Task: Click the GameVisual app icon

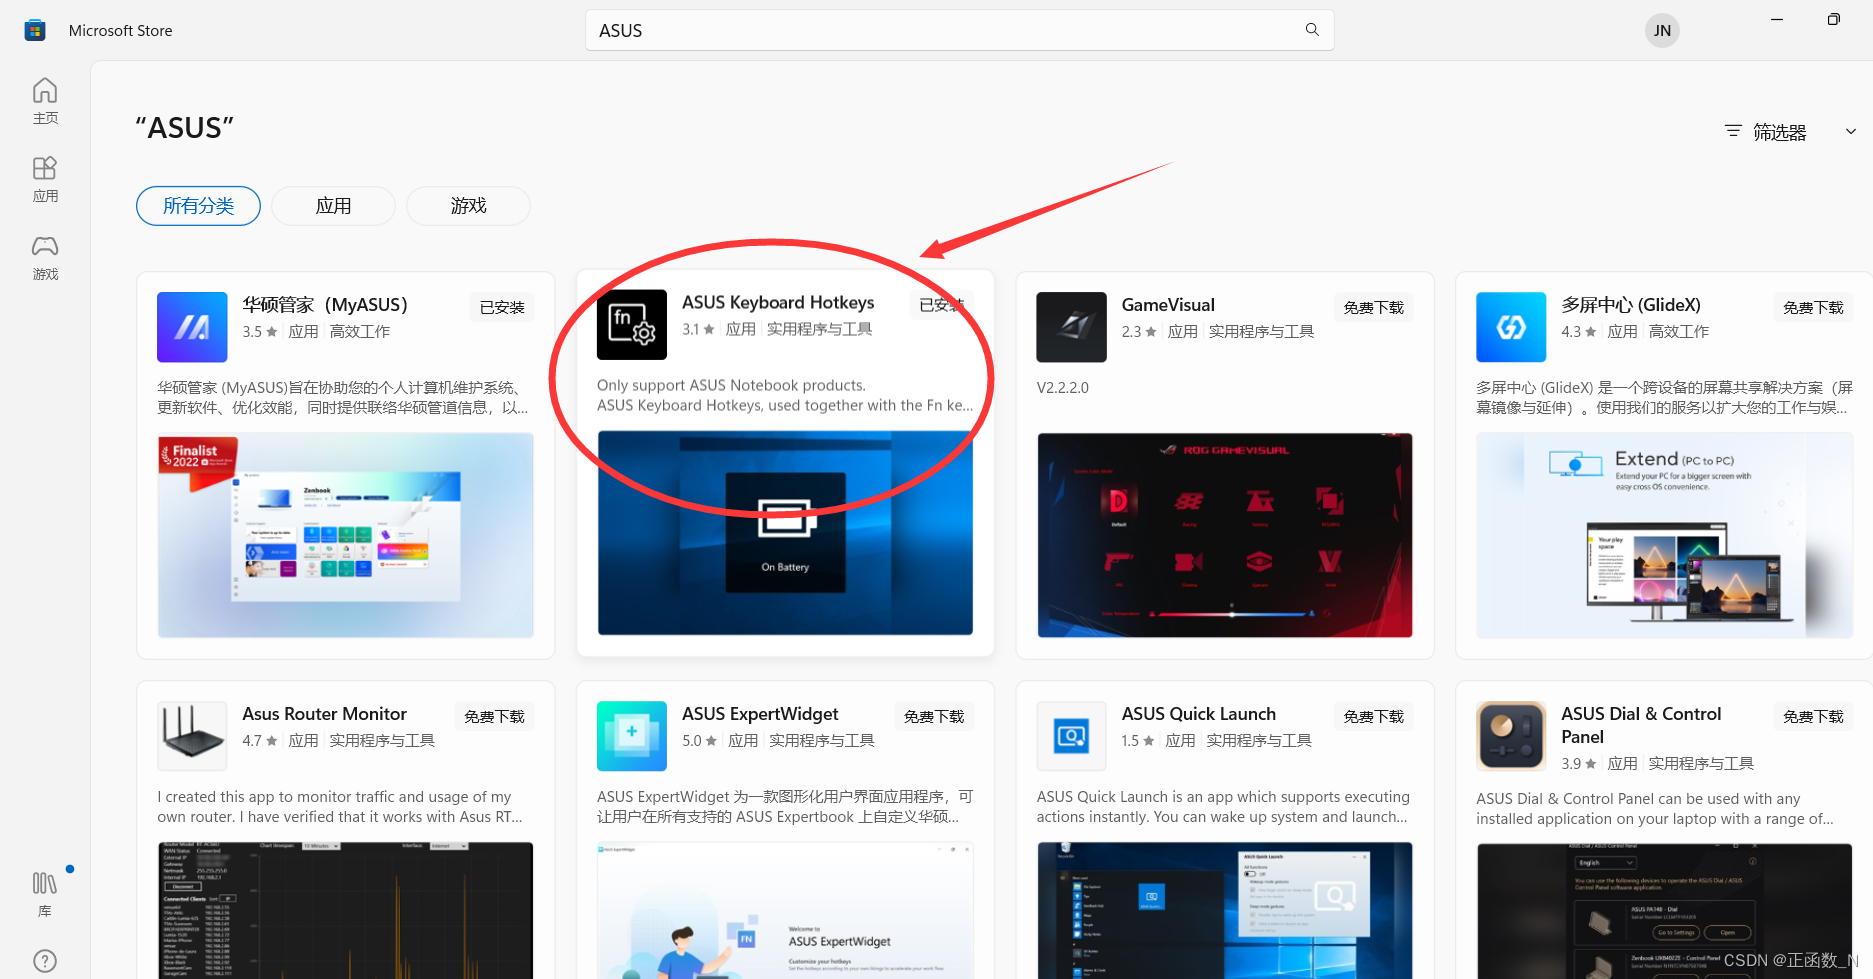Action: click(x=1071, y=327)
